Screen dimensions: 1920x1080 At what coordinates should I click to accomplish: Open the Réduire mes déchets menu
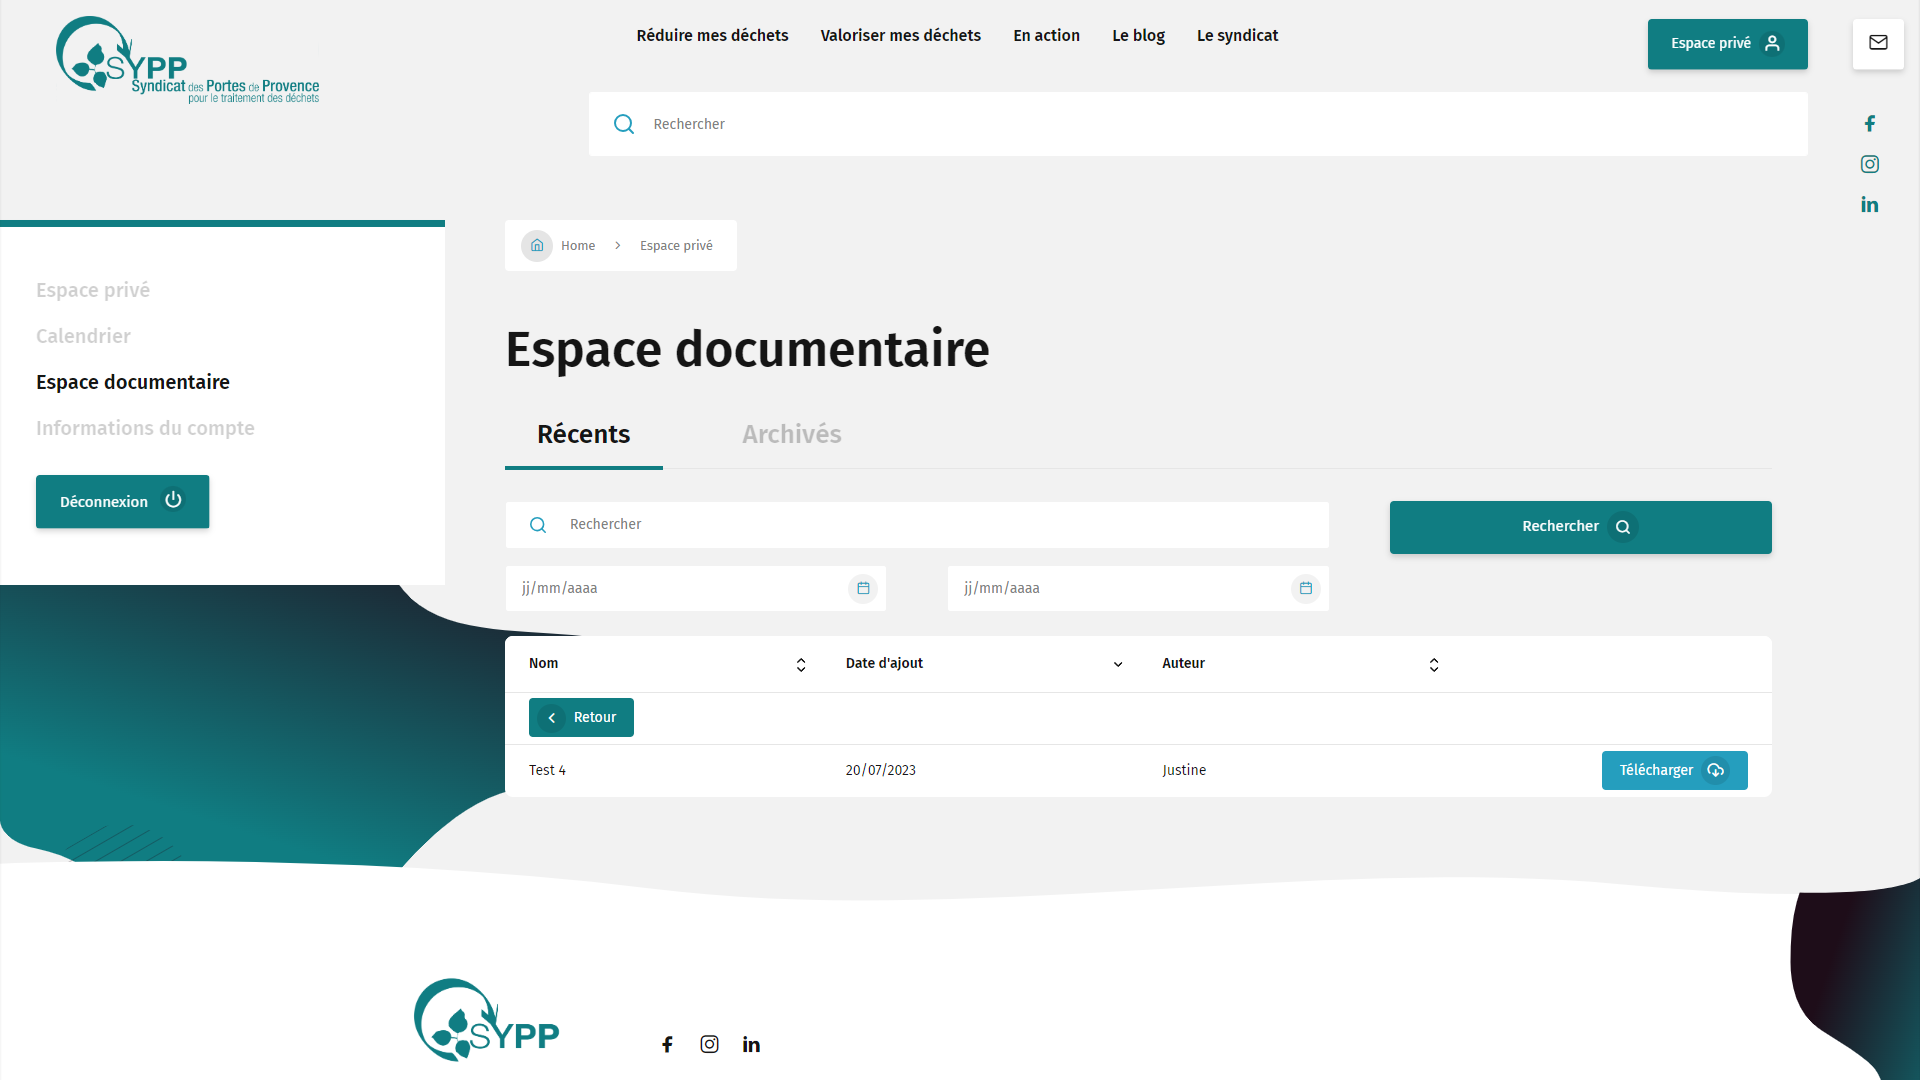point(712,35)
